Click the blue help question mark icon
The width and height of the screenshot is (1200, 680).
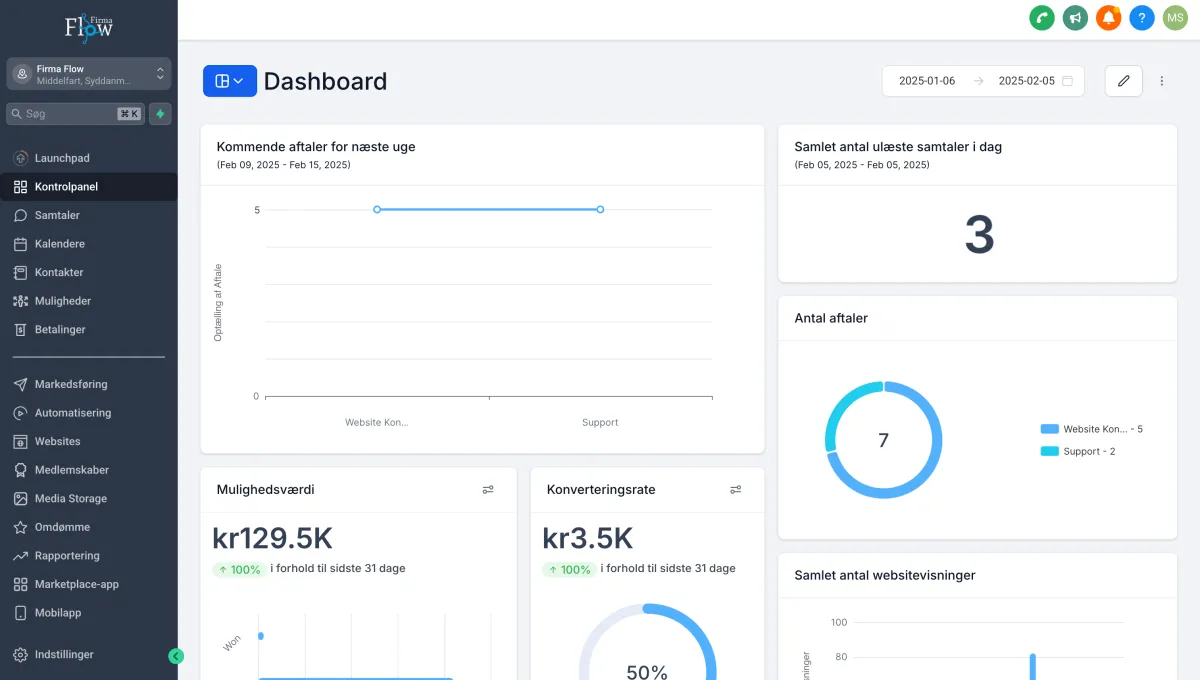(x=1142, y=18)
